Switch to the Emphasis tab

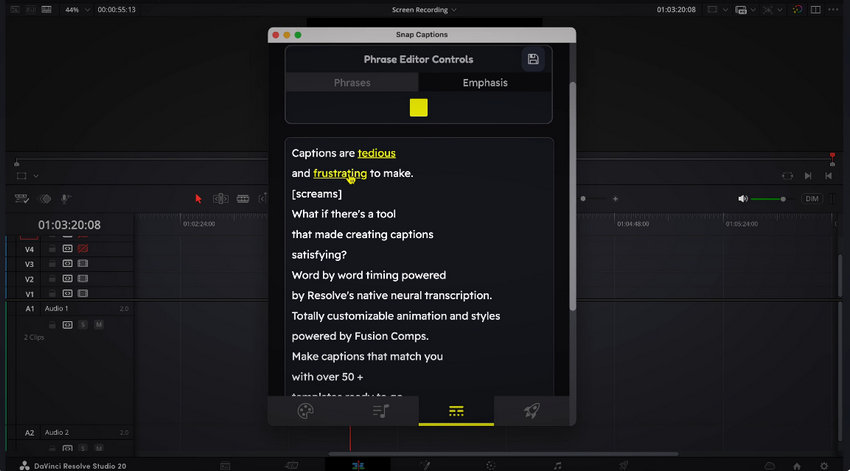[x=485, y=82]
